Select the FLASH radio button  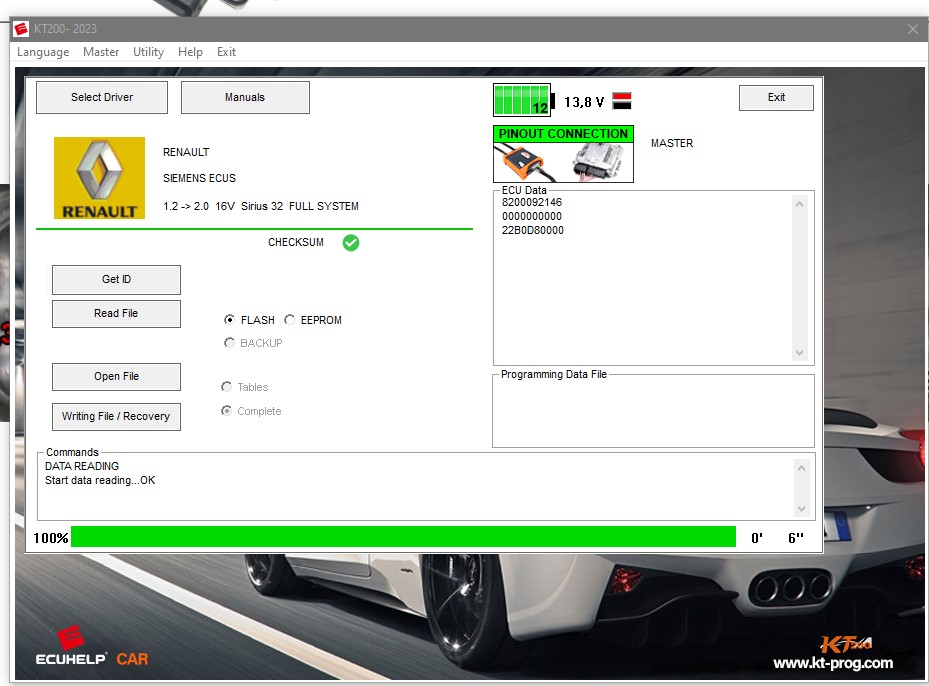tap(230, 320)
